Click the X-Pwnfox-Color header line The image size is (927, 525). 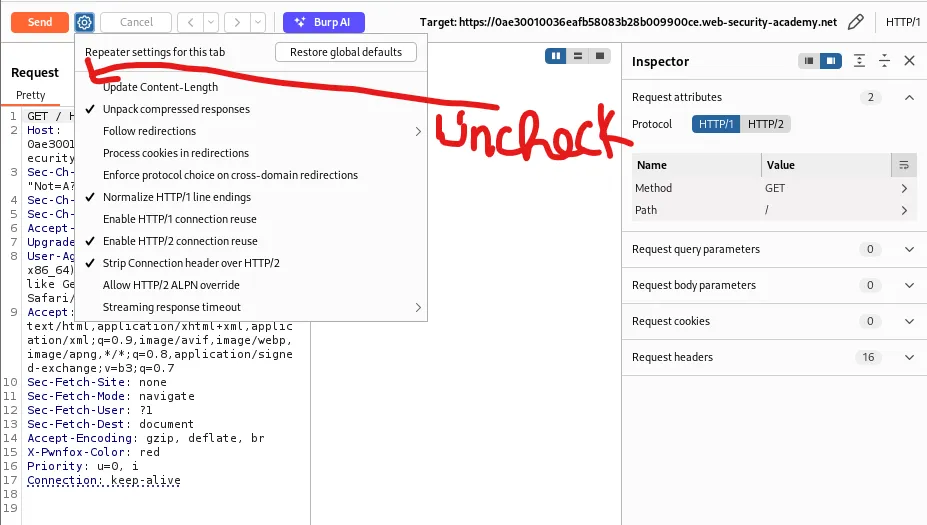(93, 452)
